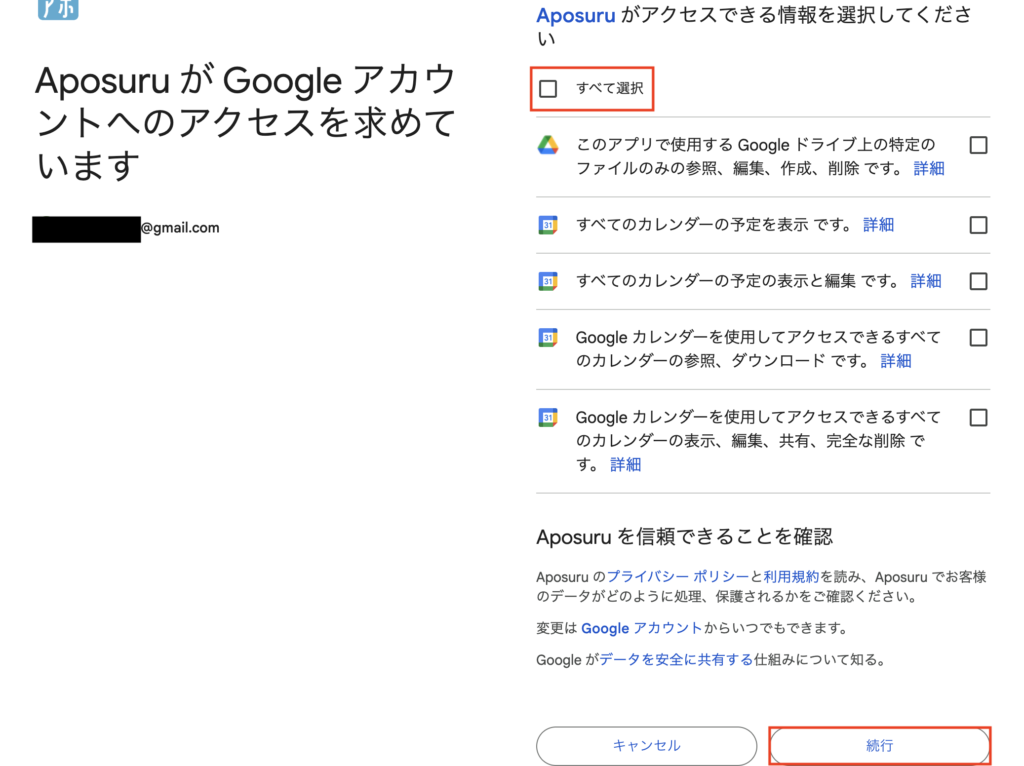Check the すべて選択 checkbox

tap(548, 89)
